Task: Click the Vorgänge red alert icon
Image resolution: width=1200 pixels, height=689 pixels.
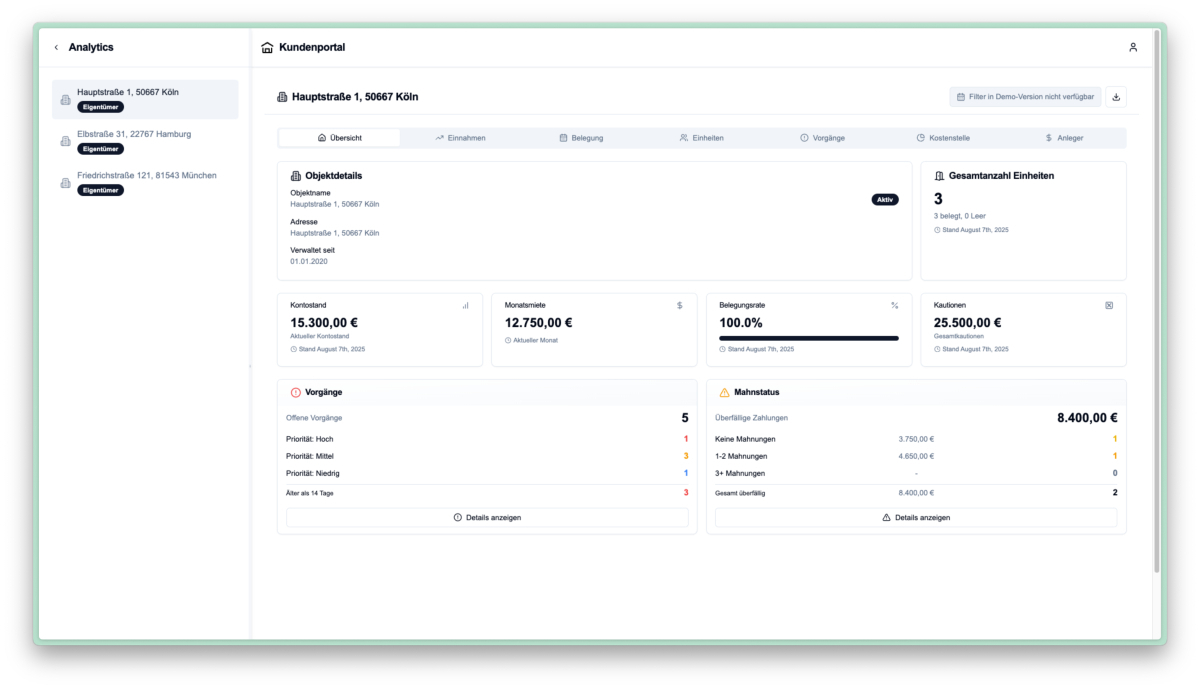Action: pos(295,393)
